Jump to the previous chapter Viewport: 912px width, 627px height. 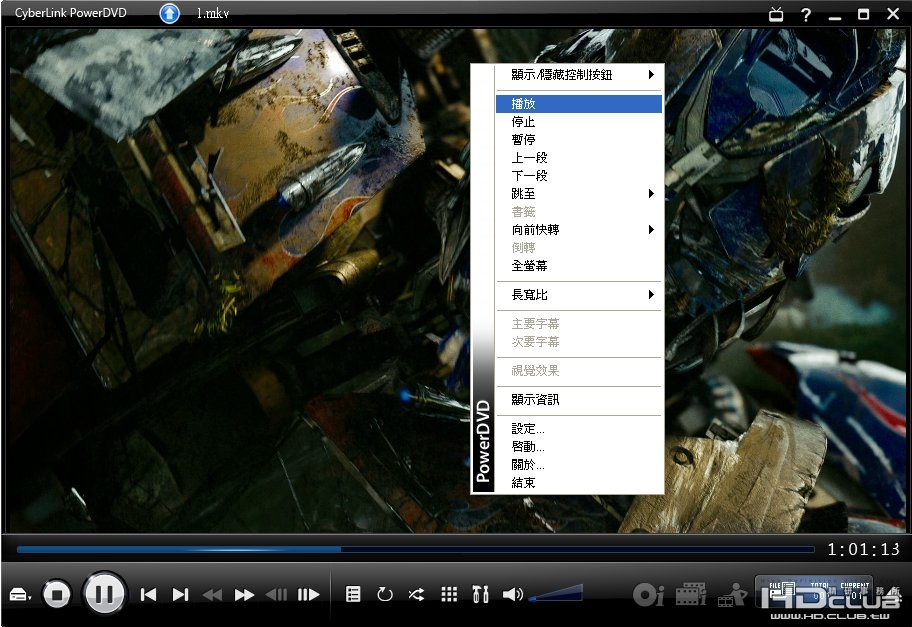[x=148, y=594]
